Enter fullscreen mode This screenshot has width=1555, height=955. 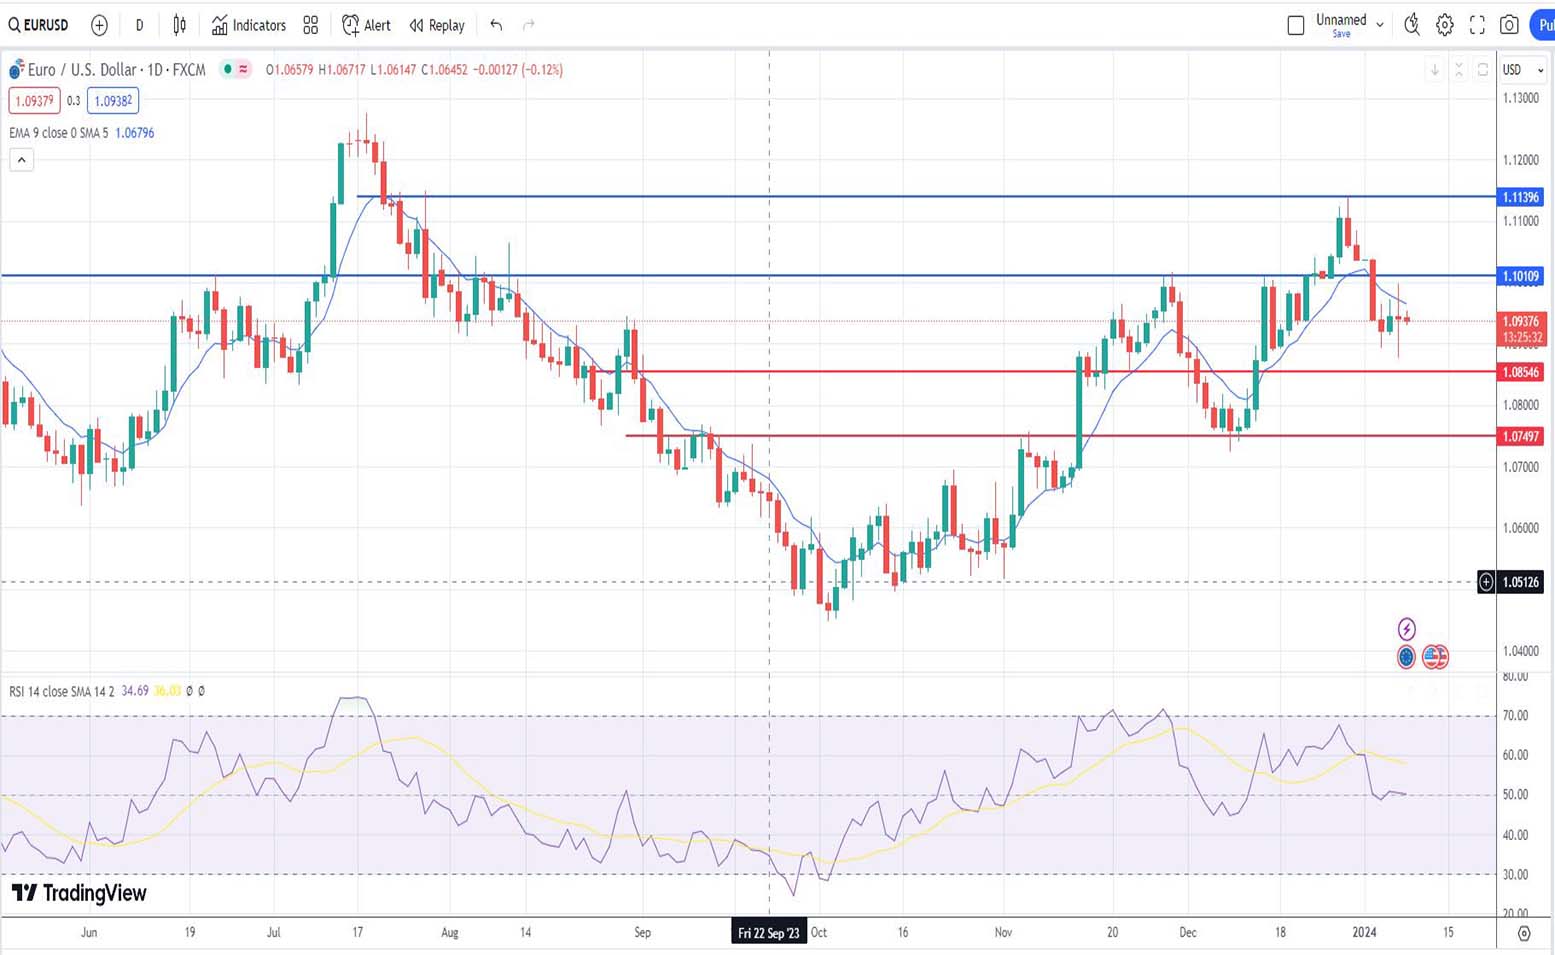point(1477,25)
